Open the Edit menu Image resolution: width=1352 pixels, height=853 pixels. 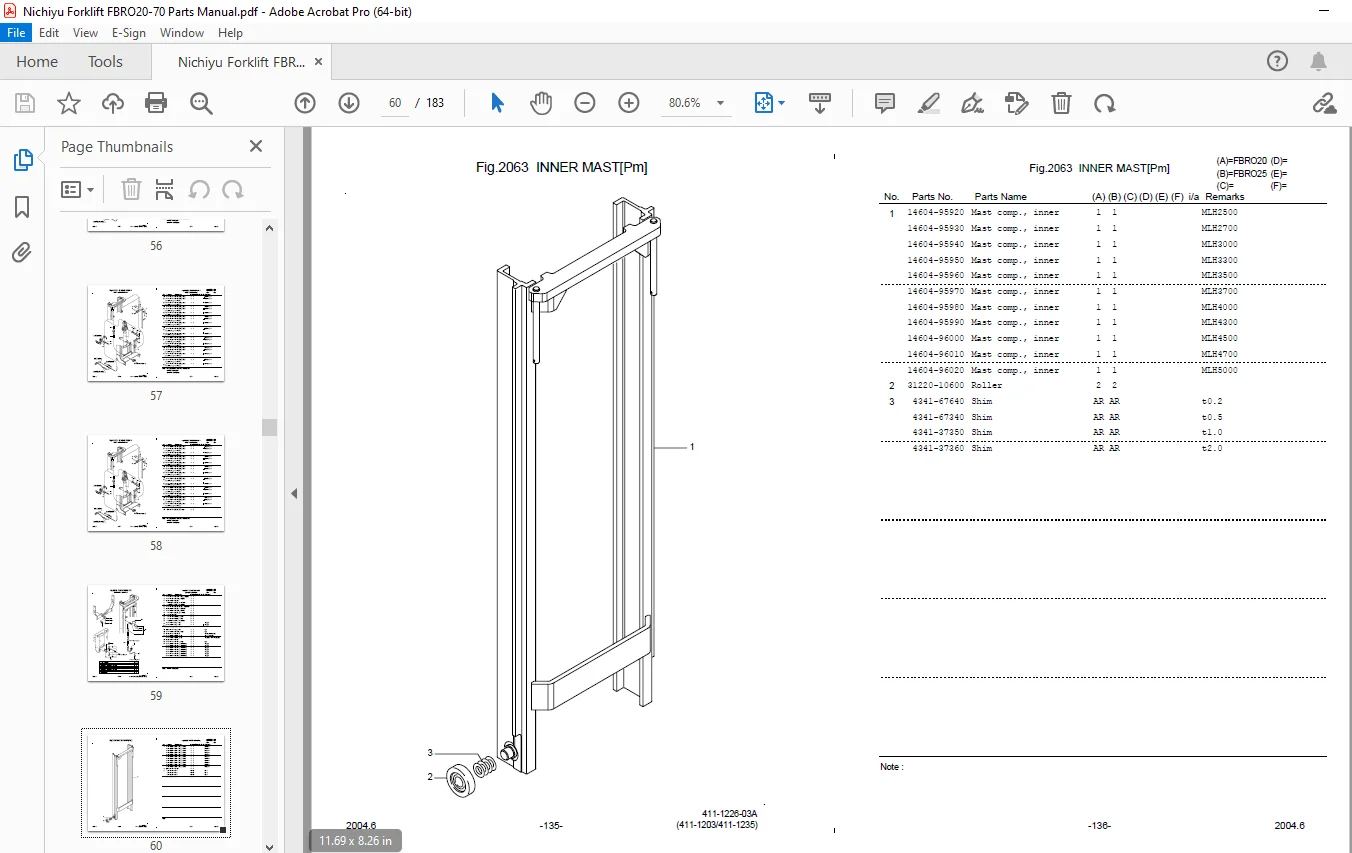(x=49, y=33)
